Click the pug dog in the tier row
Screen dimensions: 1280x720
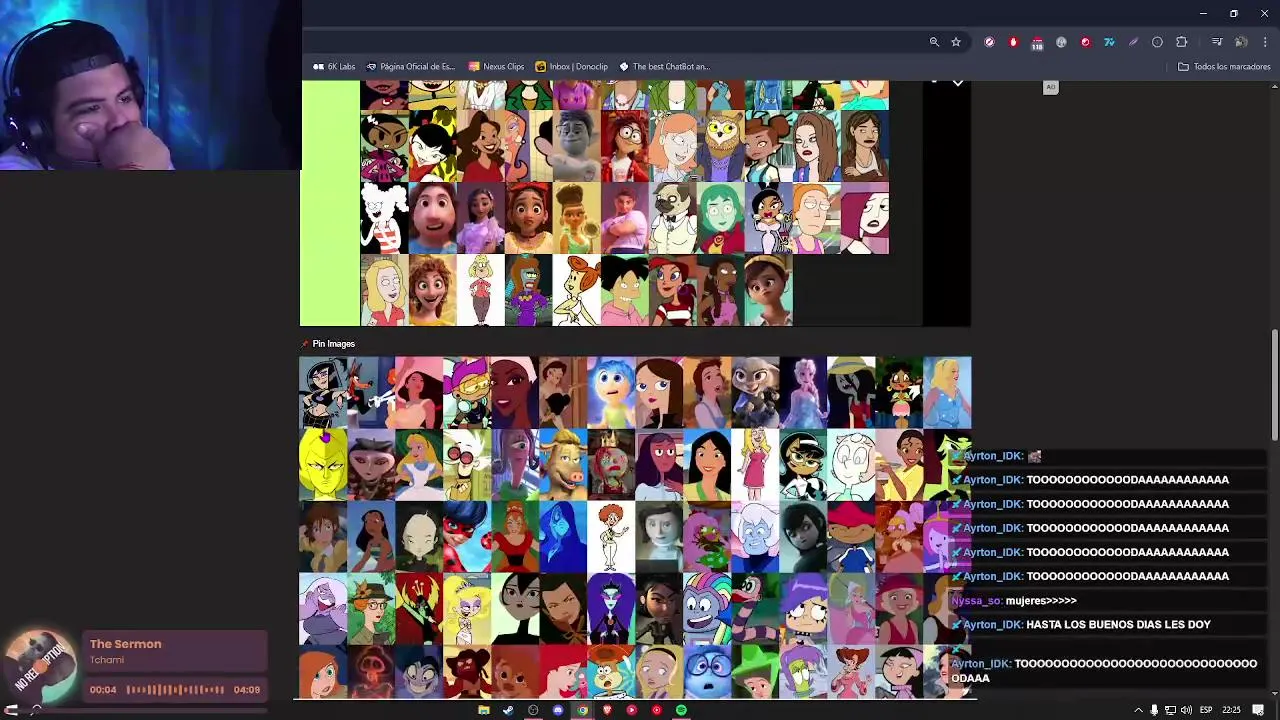click(672, 218)
